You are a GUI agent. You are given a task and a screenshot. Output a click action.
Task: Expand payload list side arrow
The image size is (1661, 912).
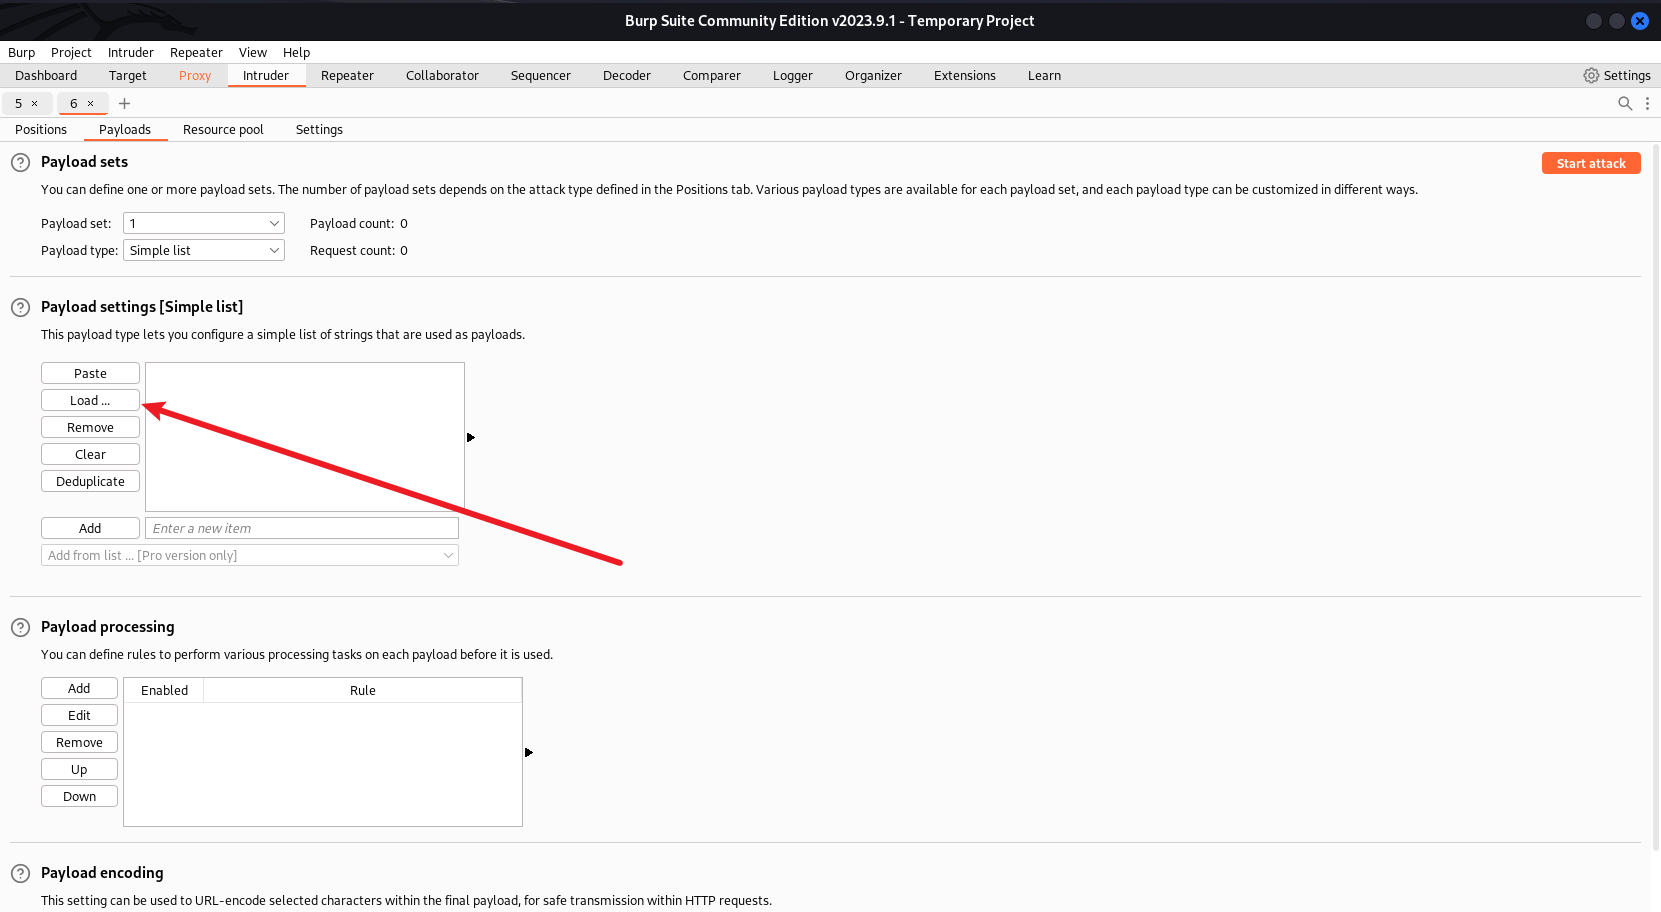pyautogui.click(x=471, y=437)
